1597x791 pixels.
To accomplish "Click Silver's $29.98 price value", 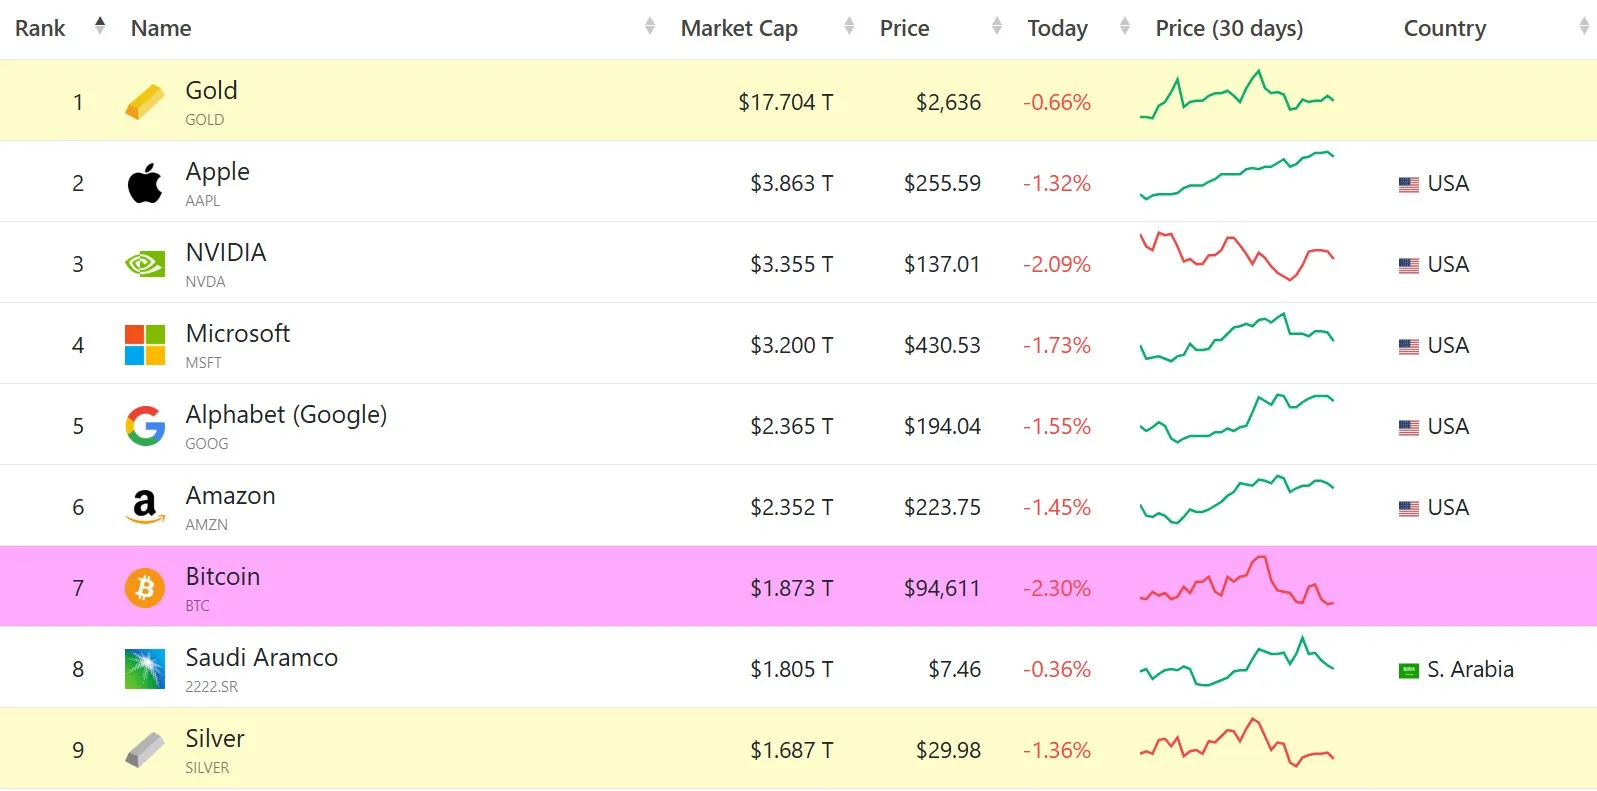I will 948,750.
